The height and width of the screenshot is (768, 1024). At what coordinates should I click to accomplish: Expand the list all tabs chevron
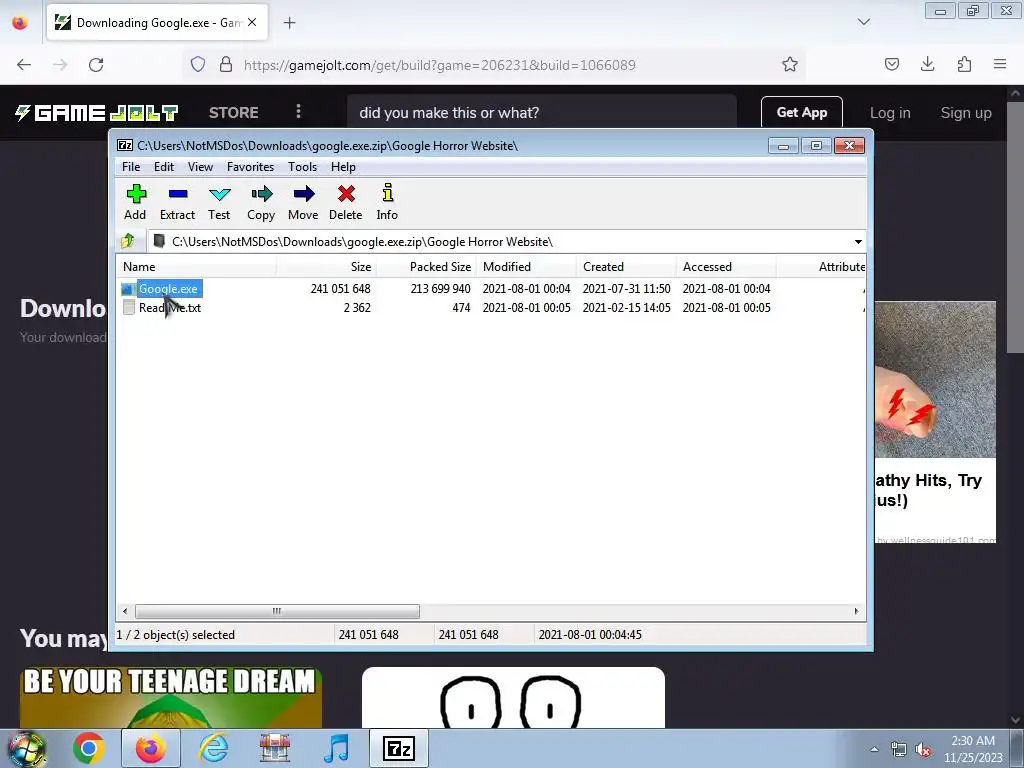[x=863, y=22]
